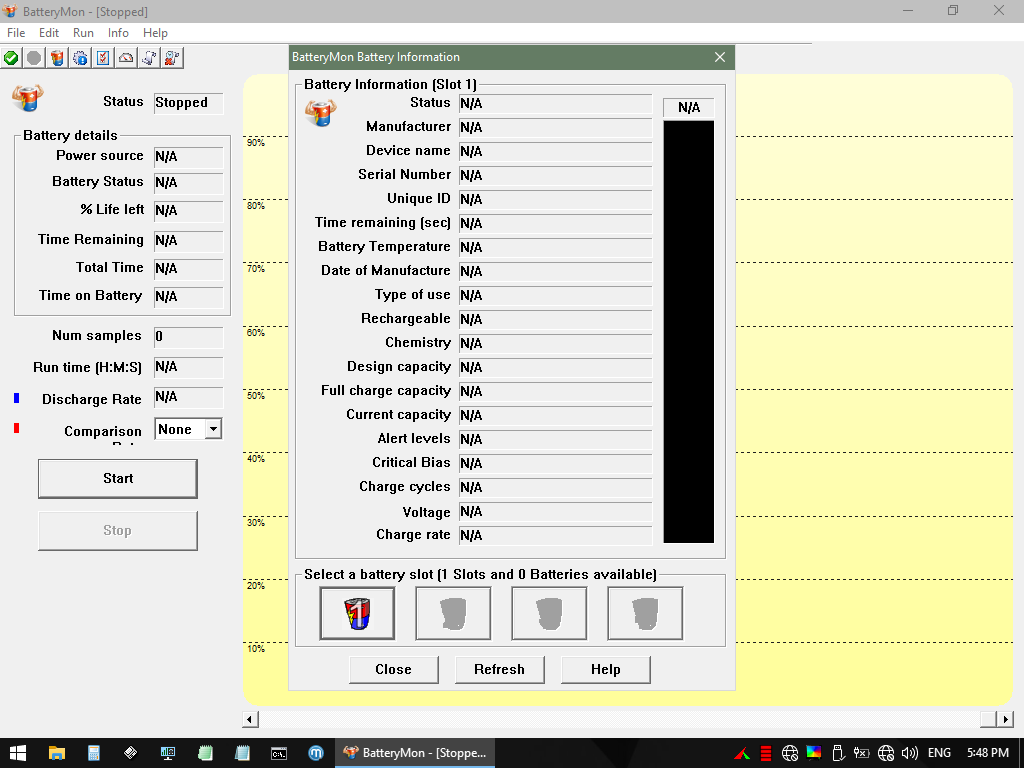
Task: Click the Voltage field in dialog
Action: 555,511
